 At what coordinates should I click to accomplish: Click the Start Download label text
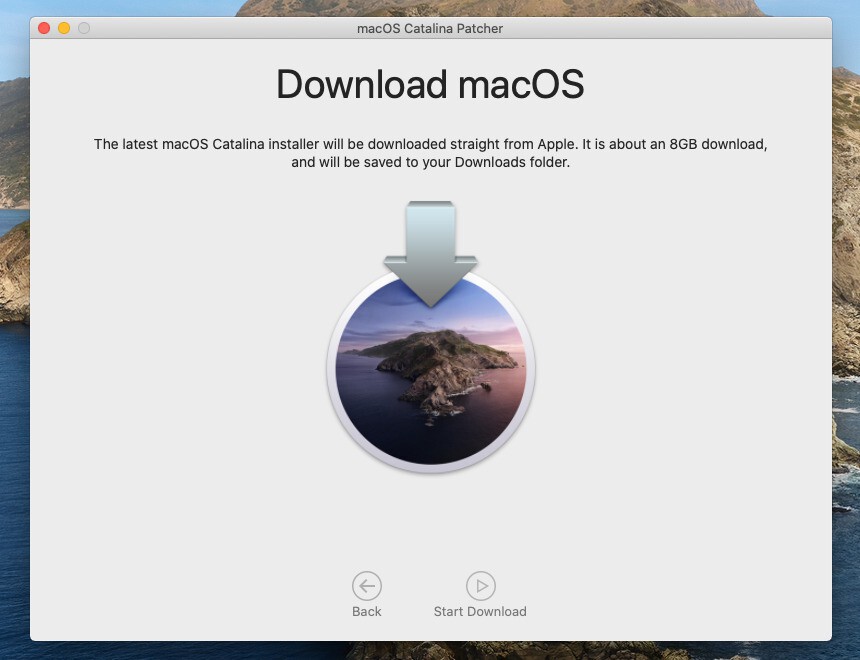(x=480, y=612)
